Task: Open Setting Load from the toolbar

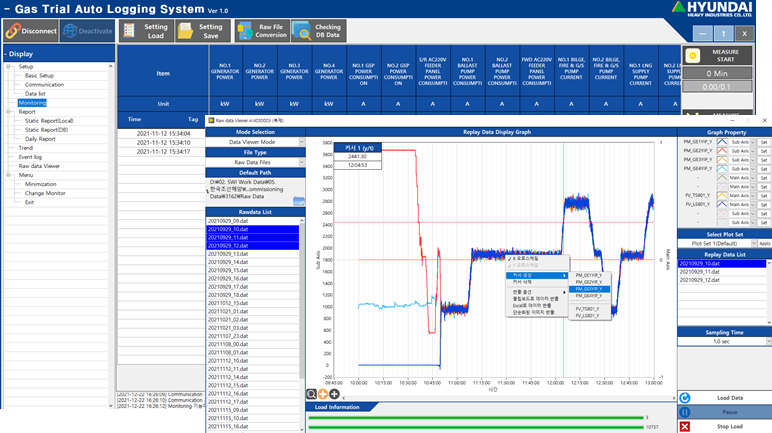Action: [x=145, y=30]
